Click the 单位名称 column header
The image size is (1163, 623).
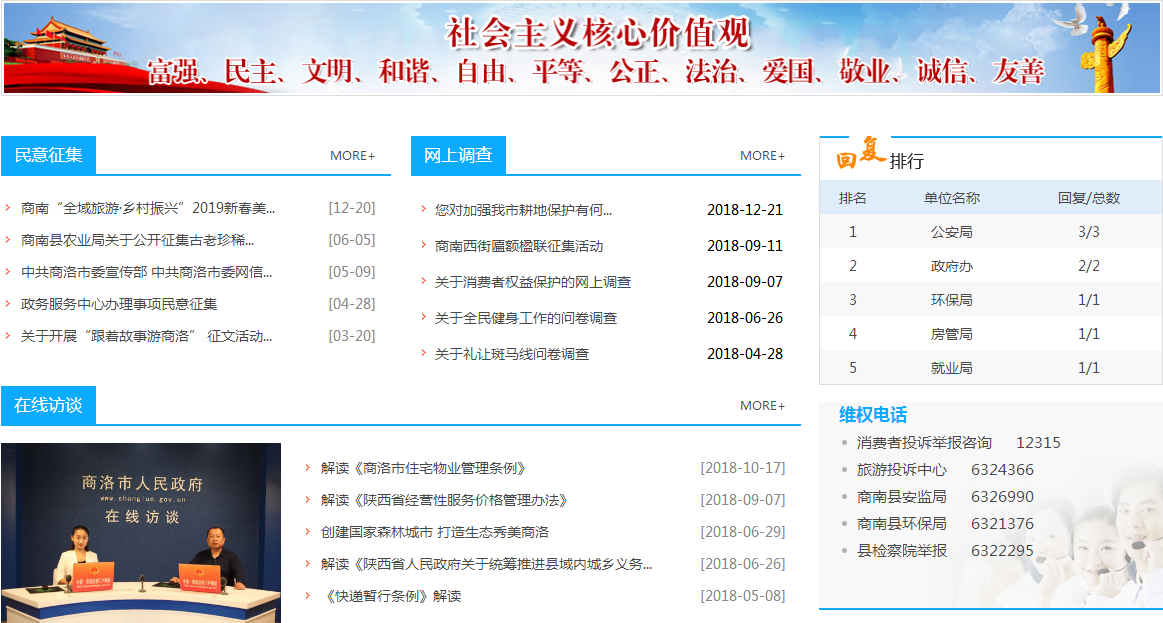[x=952, y=198]
